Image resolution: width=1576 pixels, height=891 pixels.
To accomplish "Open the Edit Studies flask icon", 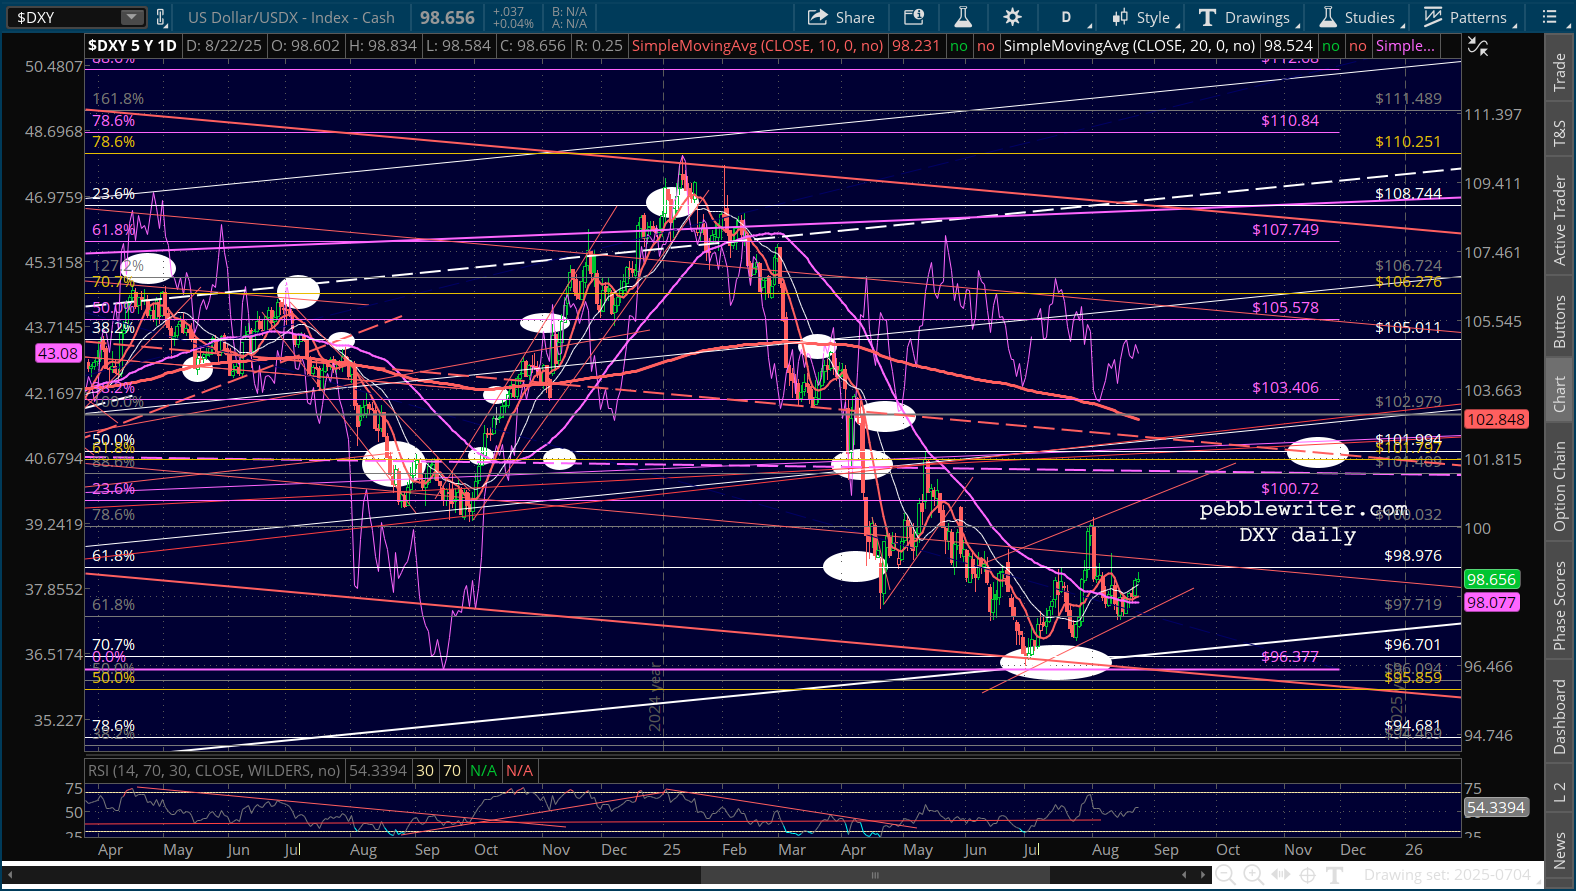I will coord(962,17).
